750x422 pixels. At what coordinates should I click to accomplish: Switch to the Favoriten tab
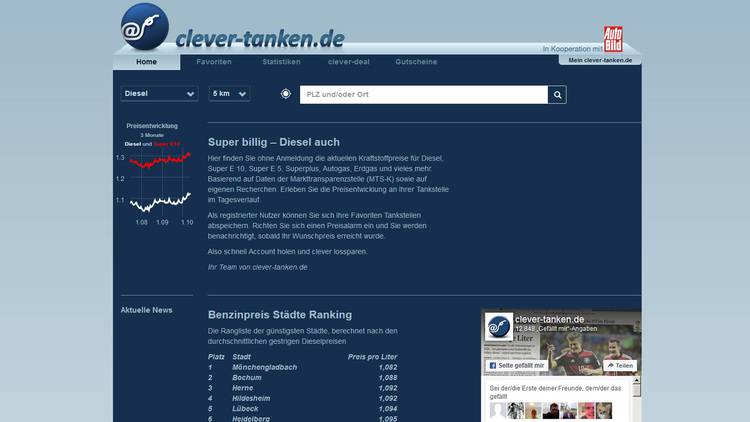coord(214,62)
